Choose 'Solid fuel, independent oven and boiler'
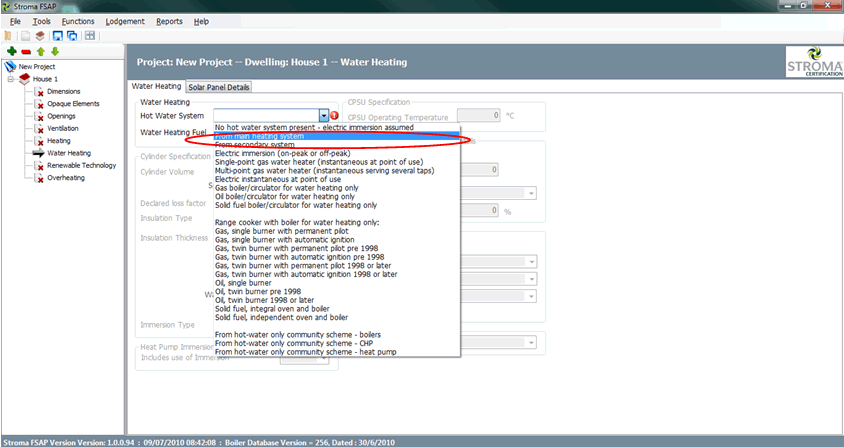844x447 pixels. 337,317
